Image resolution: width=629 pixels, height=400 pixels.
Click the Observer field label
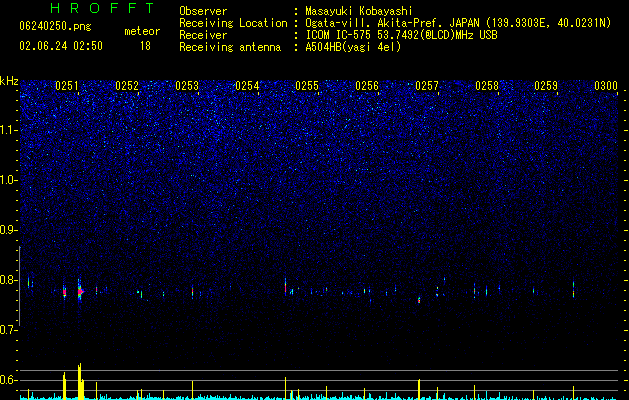(203, 11)
